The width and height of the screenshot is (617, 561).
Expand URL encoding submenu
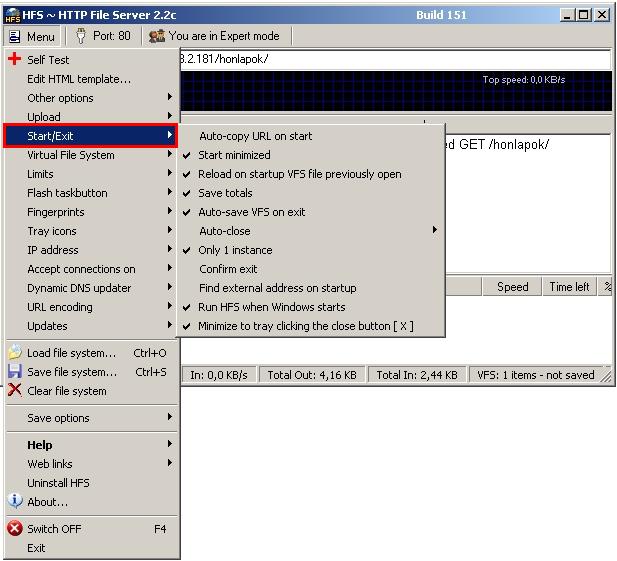tap(91, 307)
